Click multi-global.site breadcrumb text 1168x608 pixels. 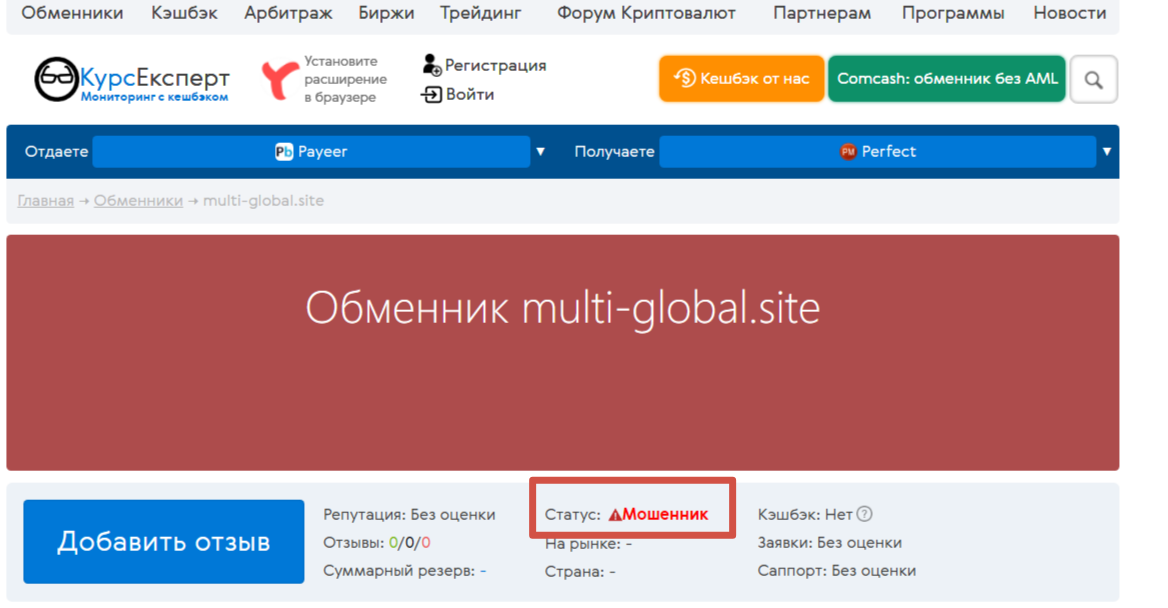click(x=263, y=200)
